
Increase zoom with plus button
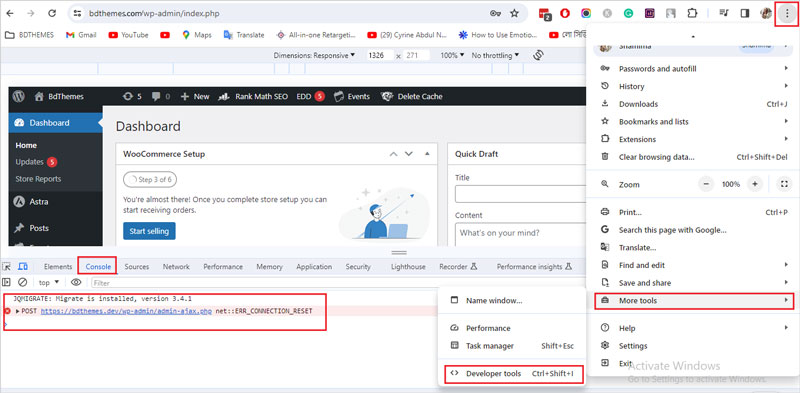click(755, 184)
